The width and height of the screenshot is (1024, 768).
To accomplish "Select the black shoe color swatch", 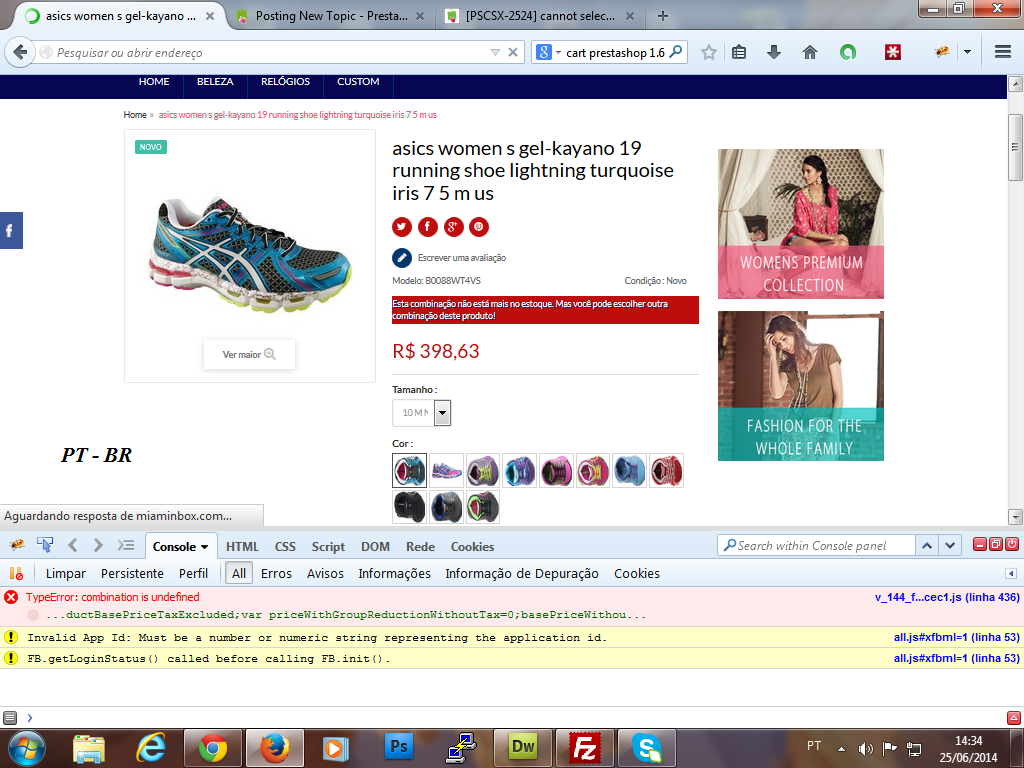I will click(409, 507).
